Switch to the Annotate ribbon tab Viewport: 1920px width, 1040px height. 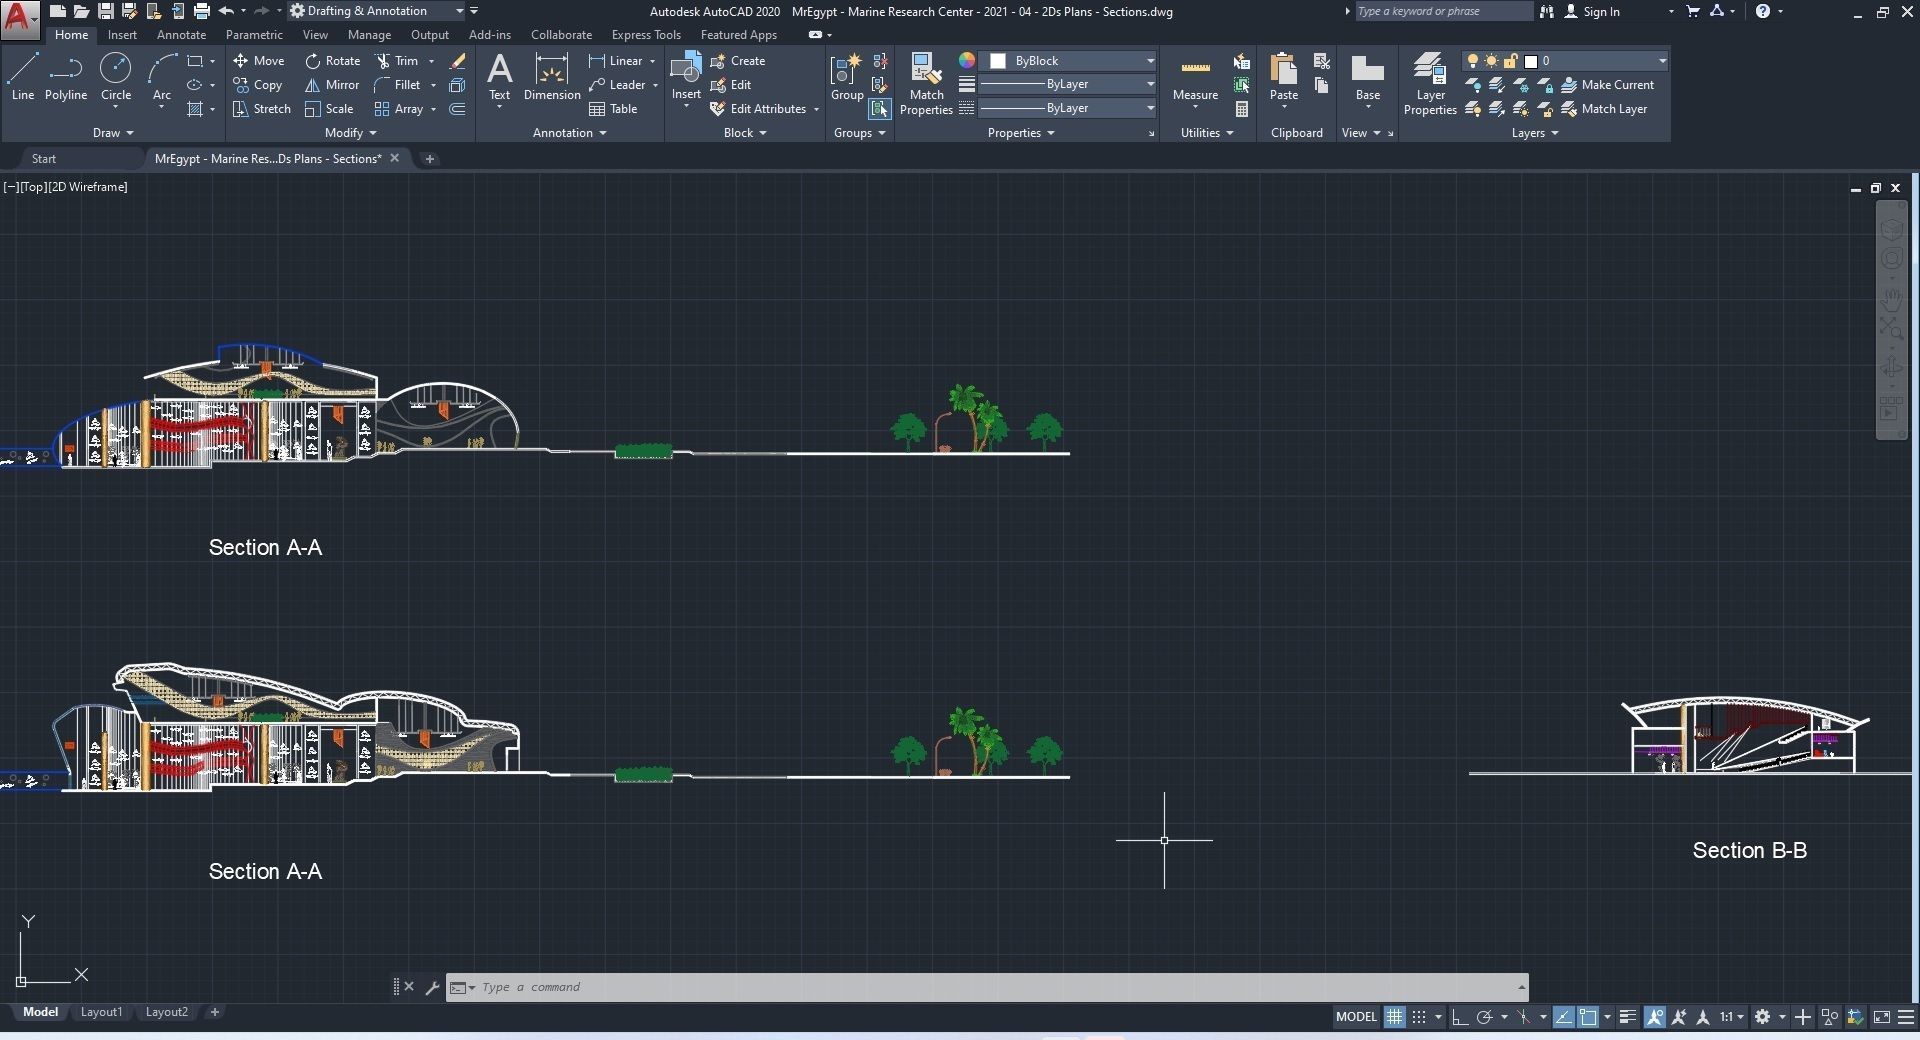[181, 35]
